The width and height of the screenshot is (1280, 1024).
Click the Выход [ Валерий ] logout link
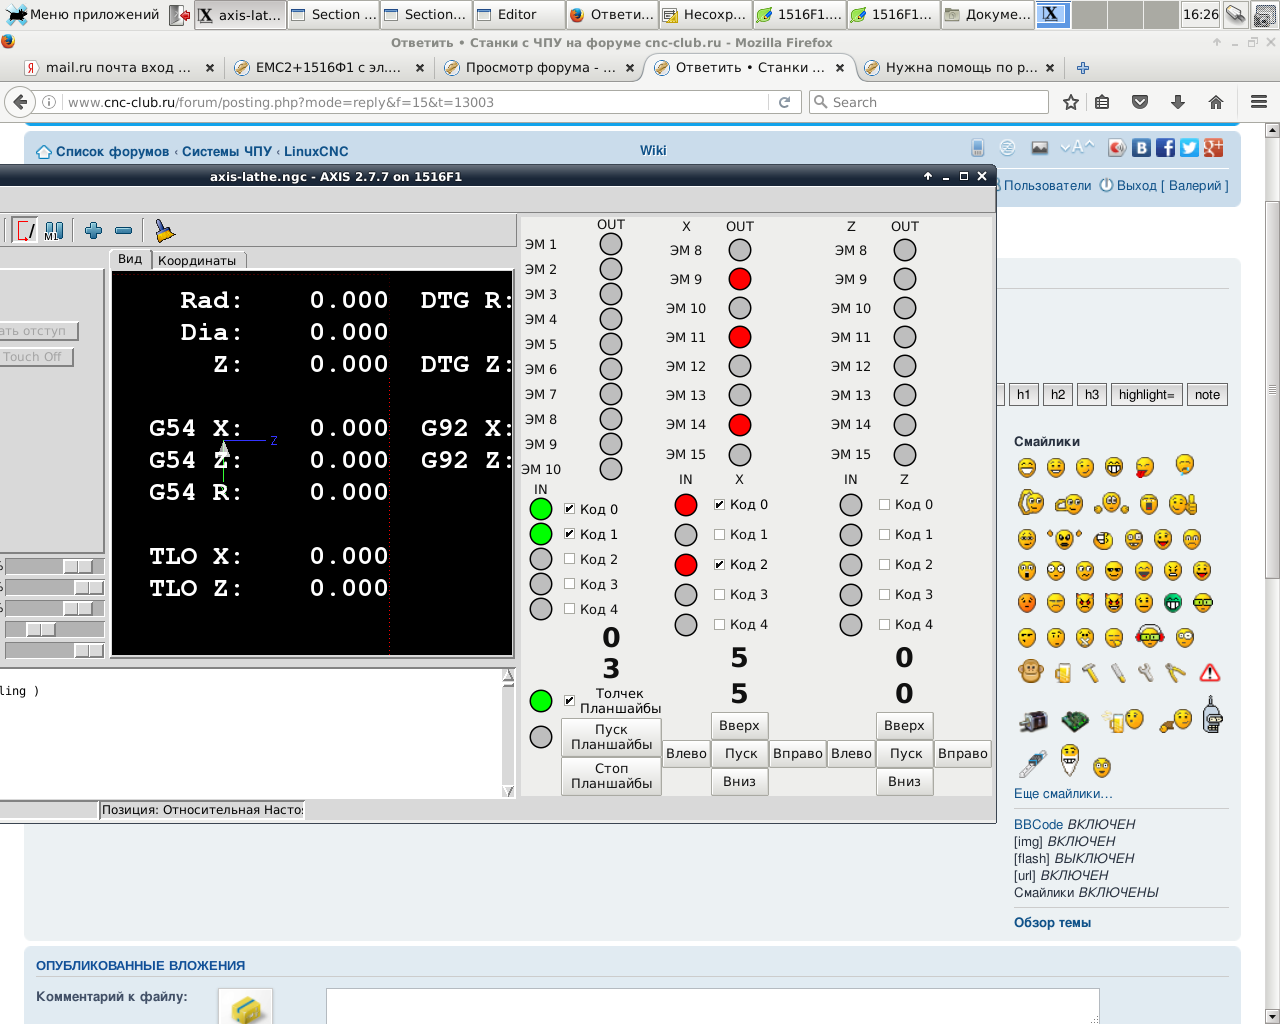(1172, 185)
